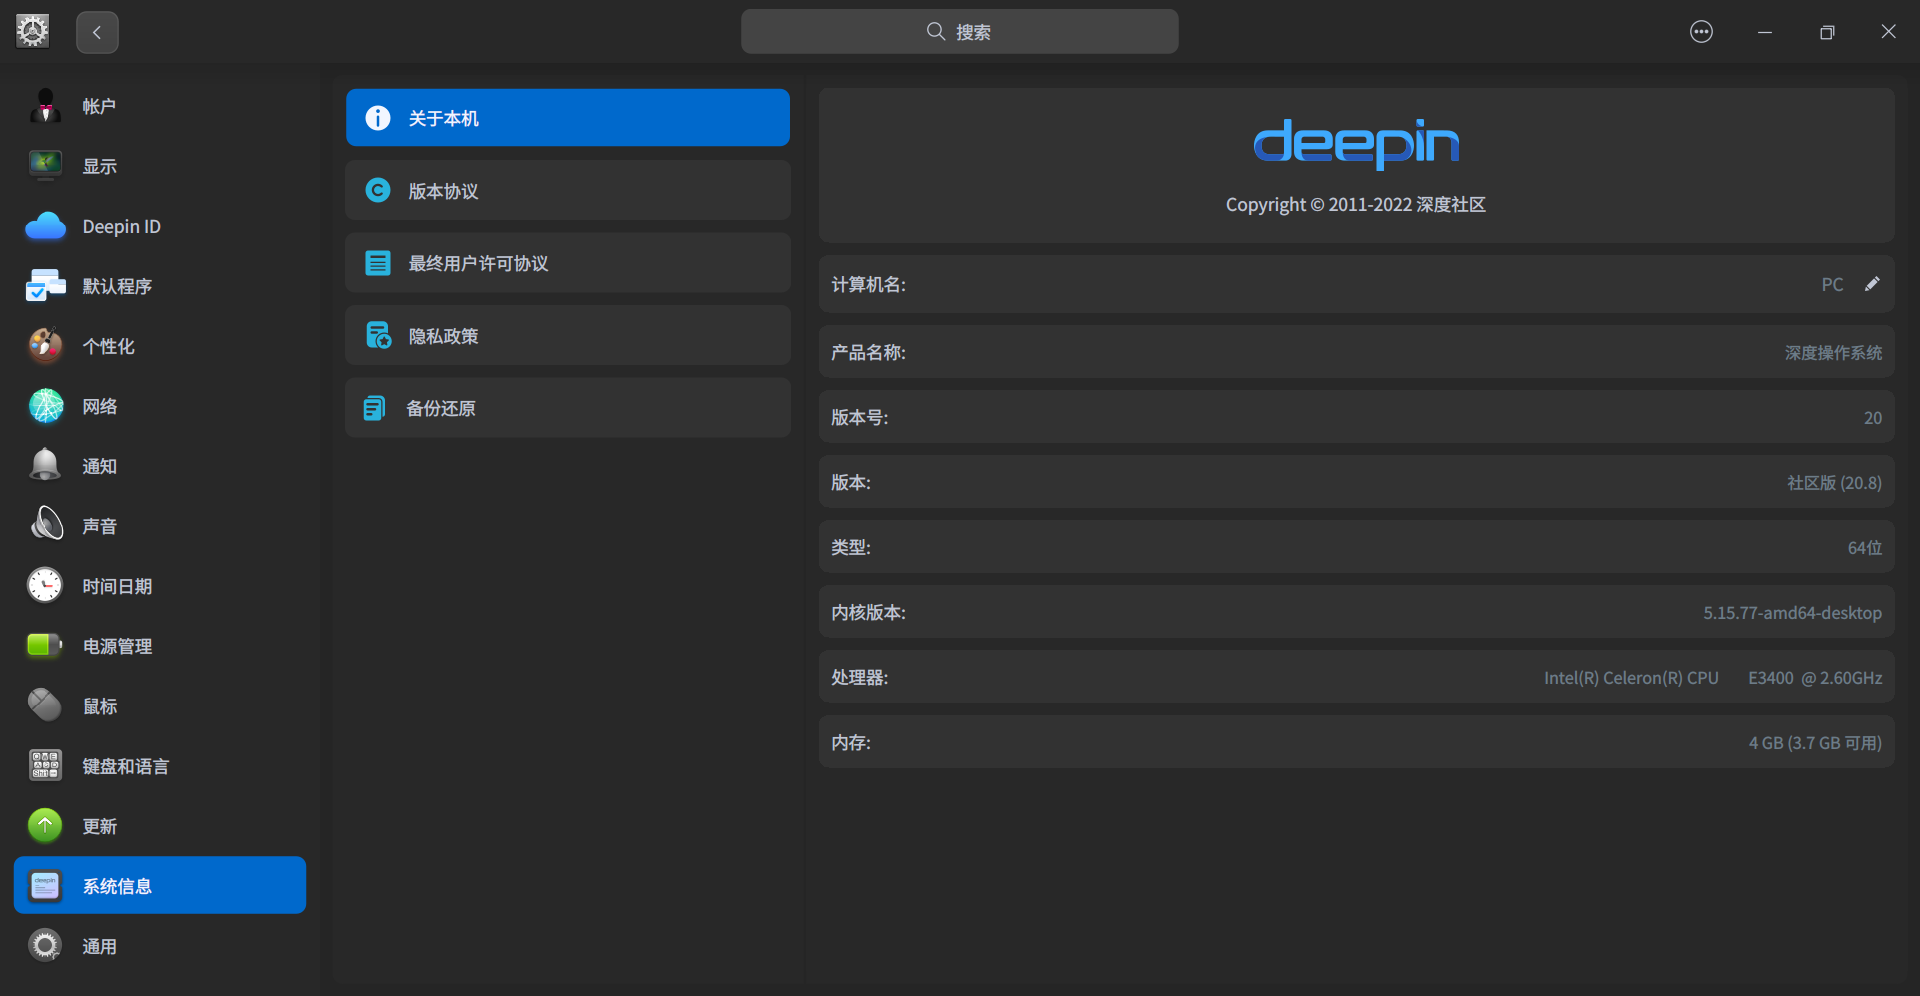Click the type value 64位
The height and width of the screenshot is (996, 1920).
point(1864,548)
